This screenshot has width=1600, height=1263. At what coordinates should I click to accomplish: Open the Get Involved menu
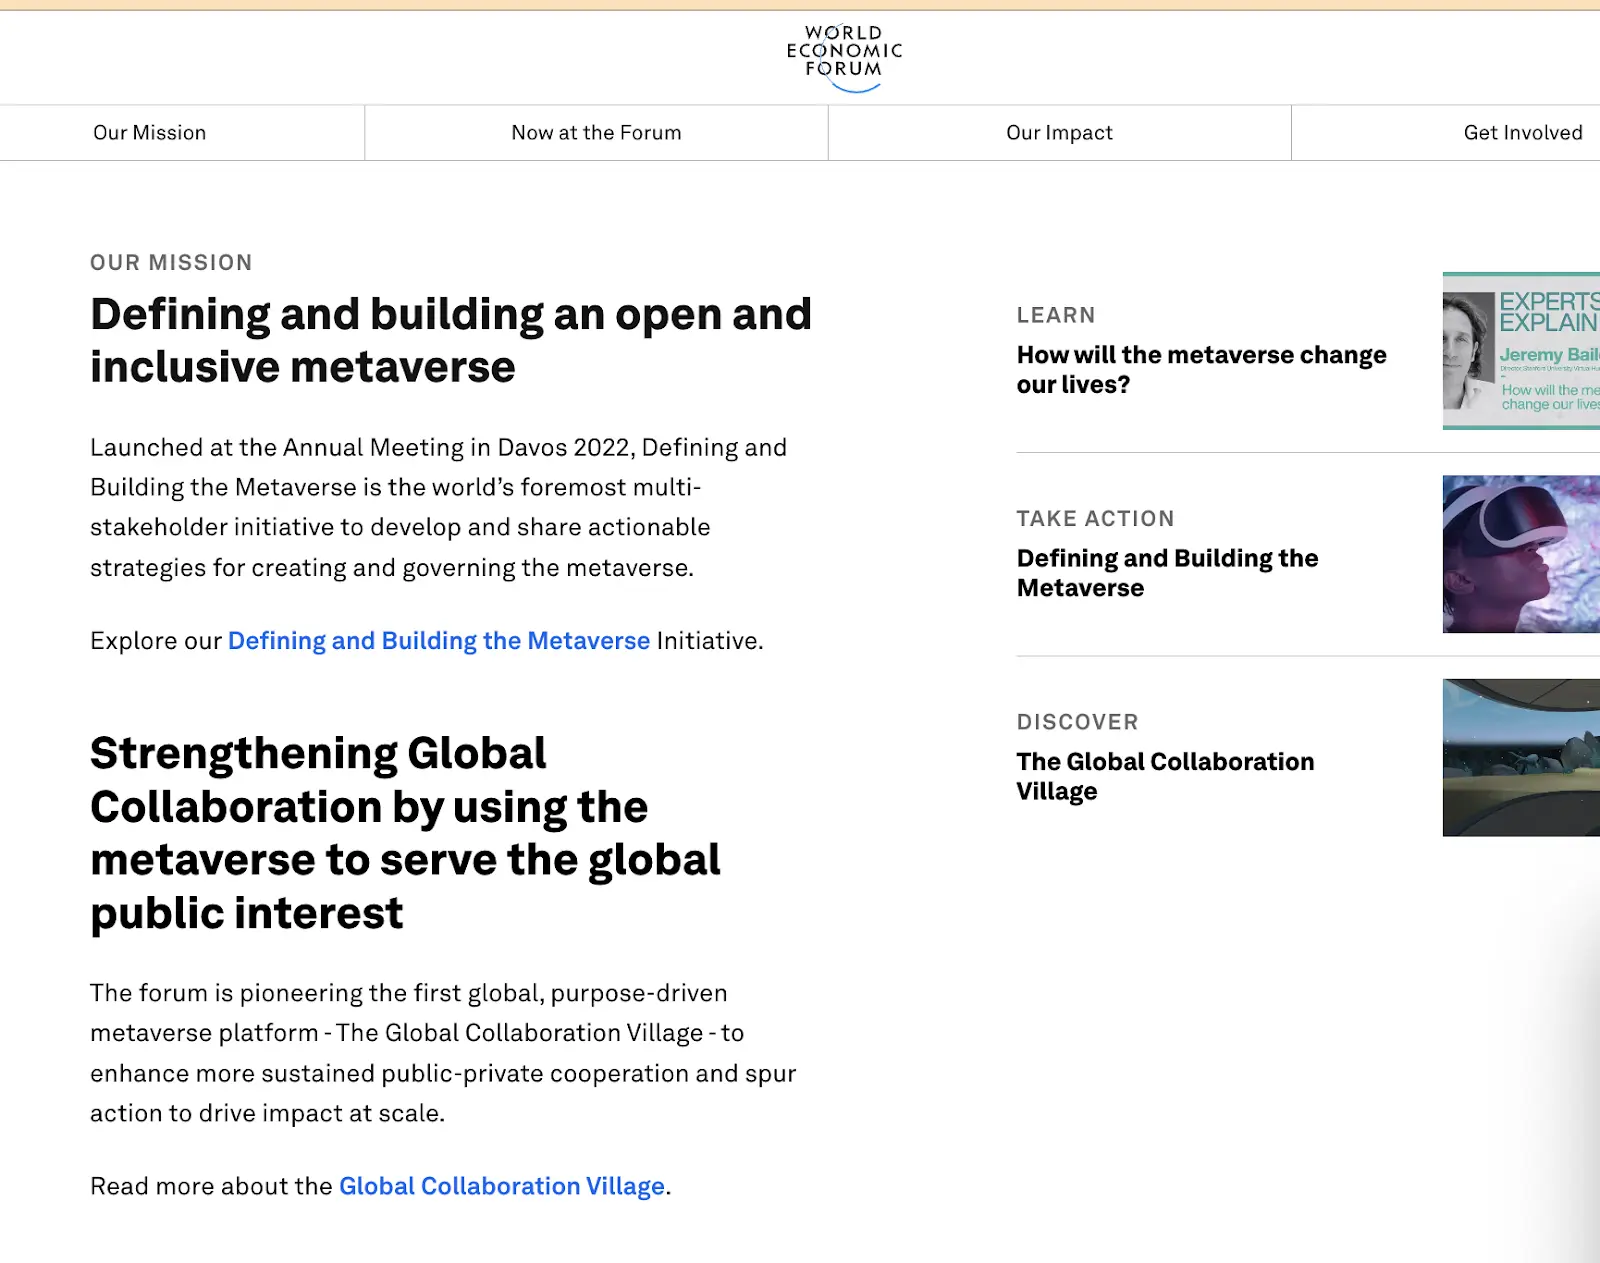click(x=1523, y=133)
